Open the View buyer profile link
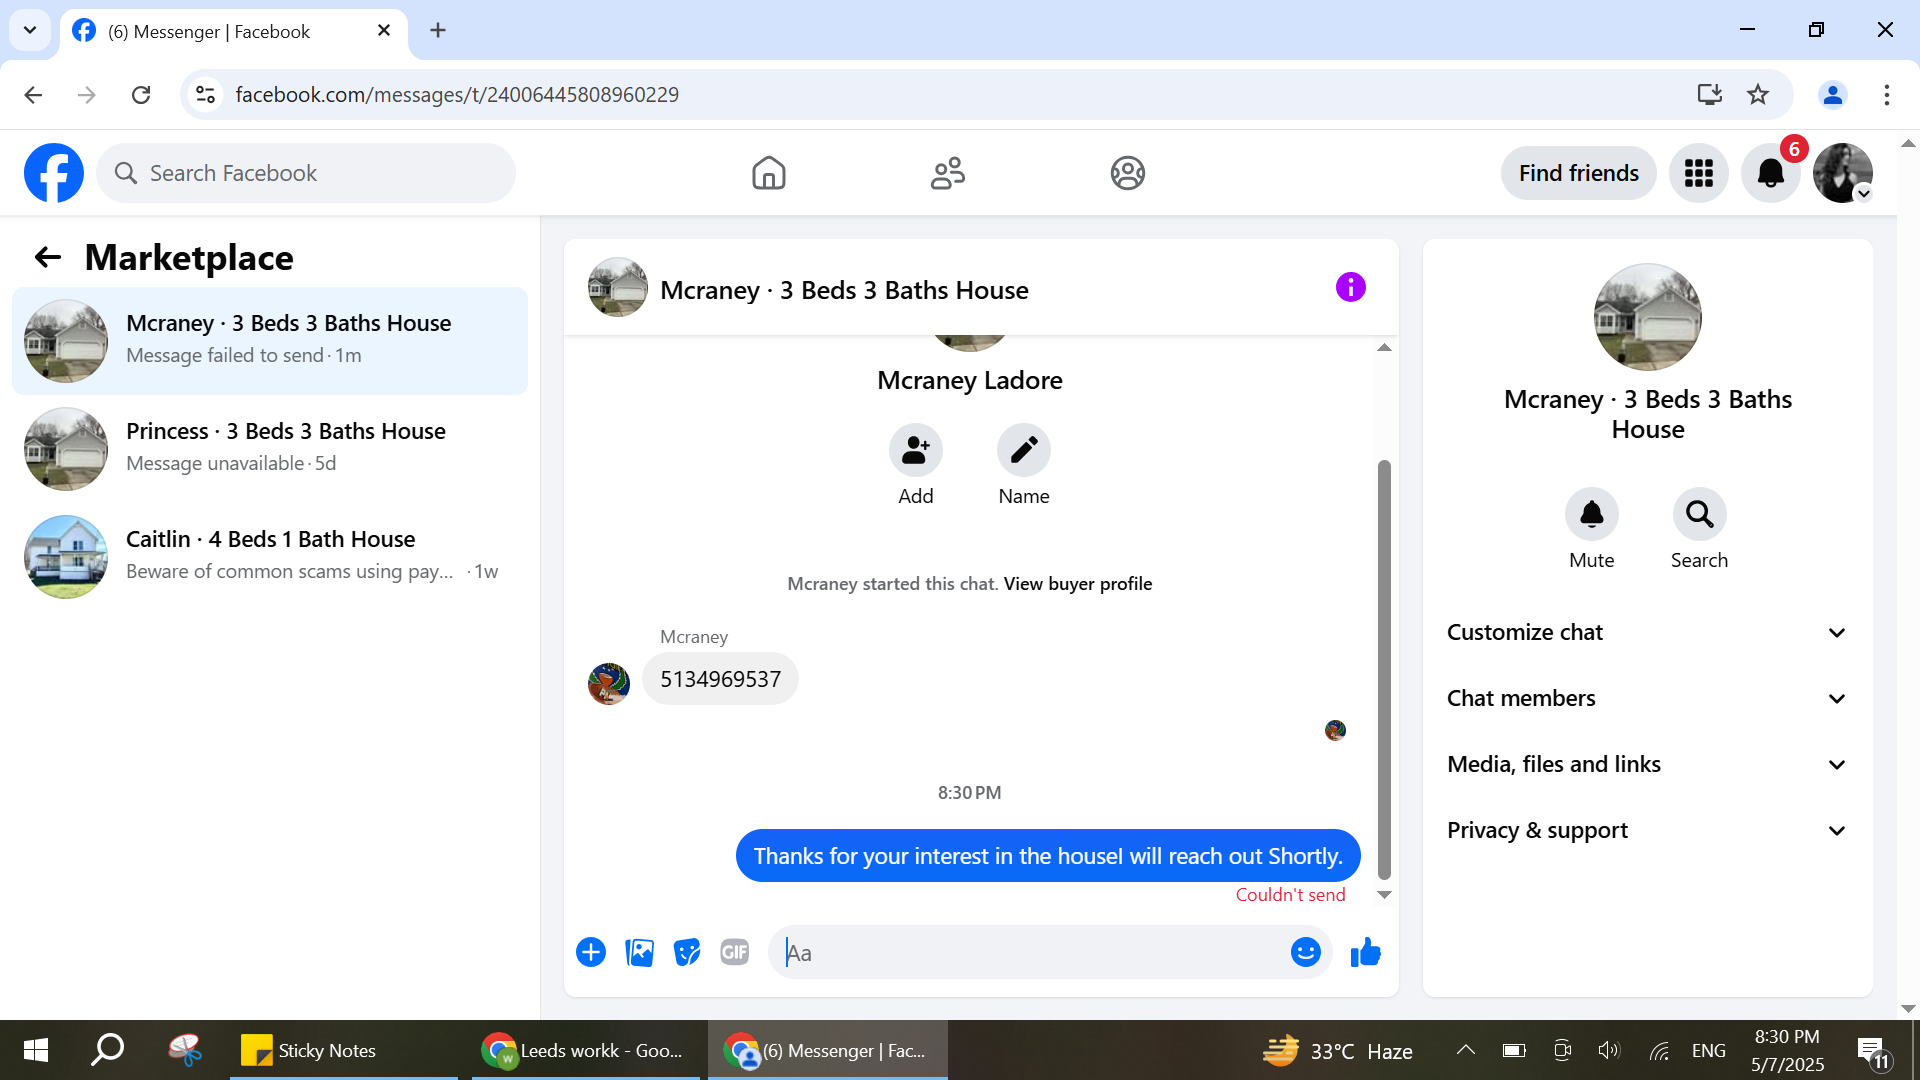Viewport: 1920px width, 1080px height. (1078, 584)
